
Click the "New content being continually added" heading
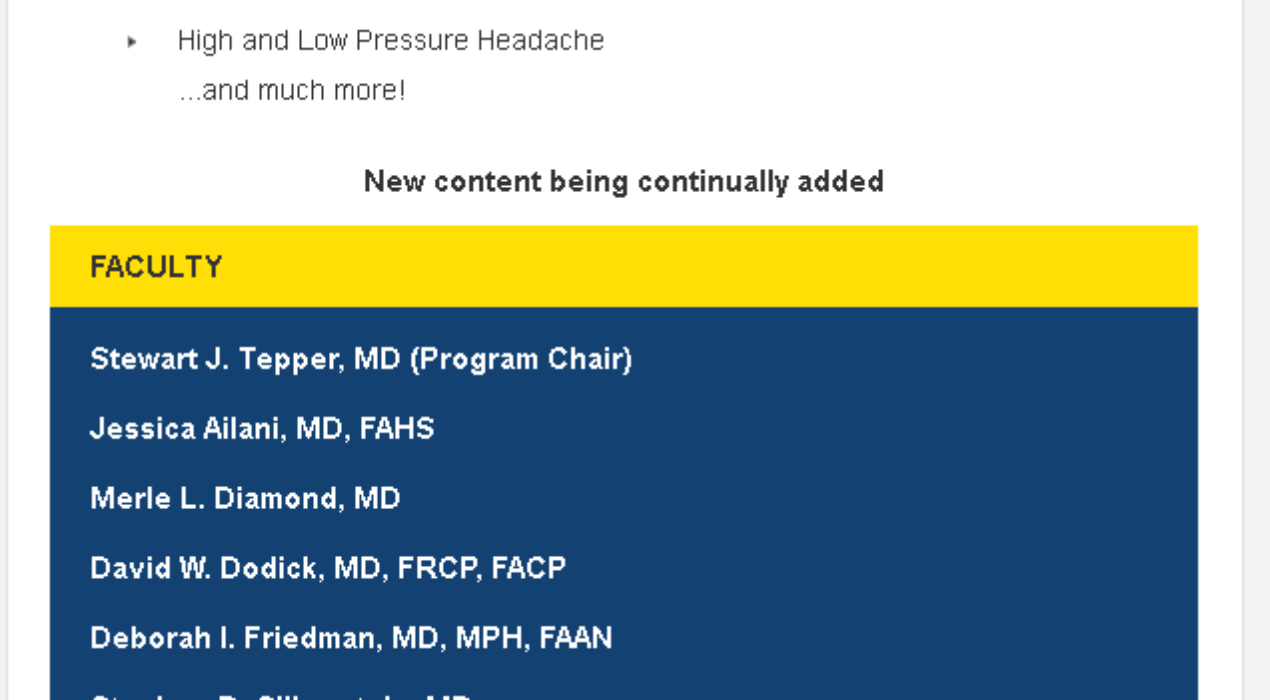[x=623, y=181]
